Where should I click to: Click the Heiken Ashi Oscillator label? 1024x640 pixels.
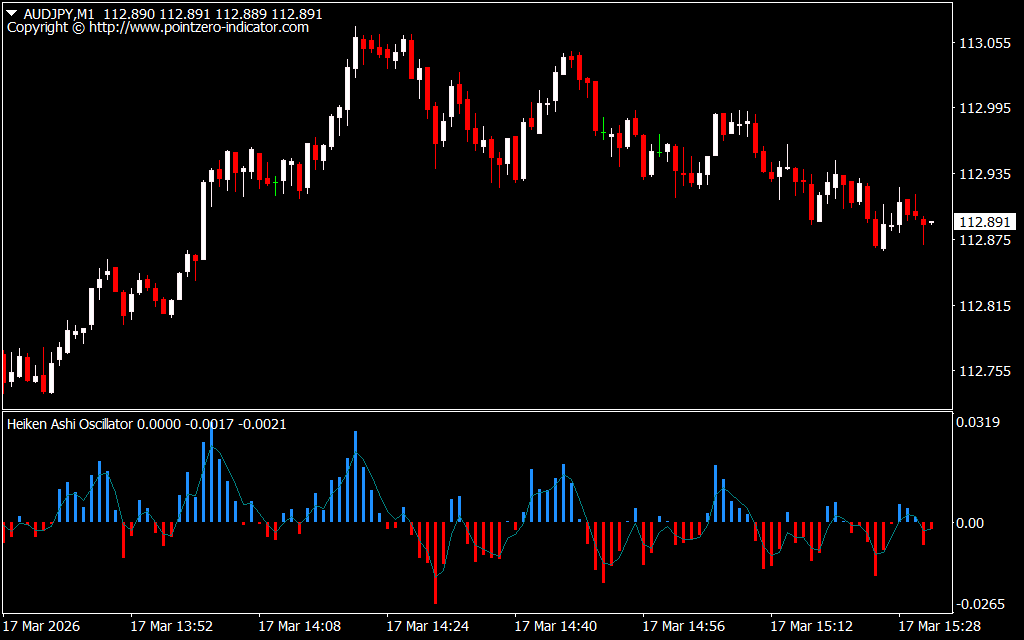(70, 424)
